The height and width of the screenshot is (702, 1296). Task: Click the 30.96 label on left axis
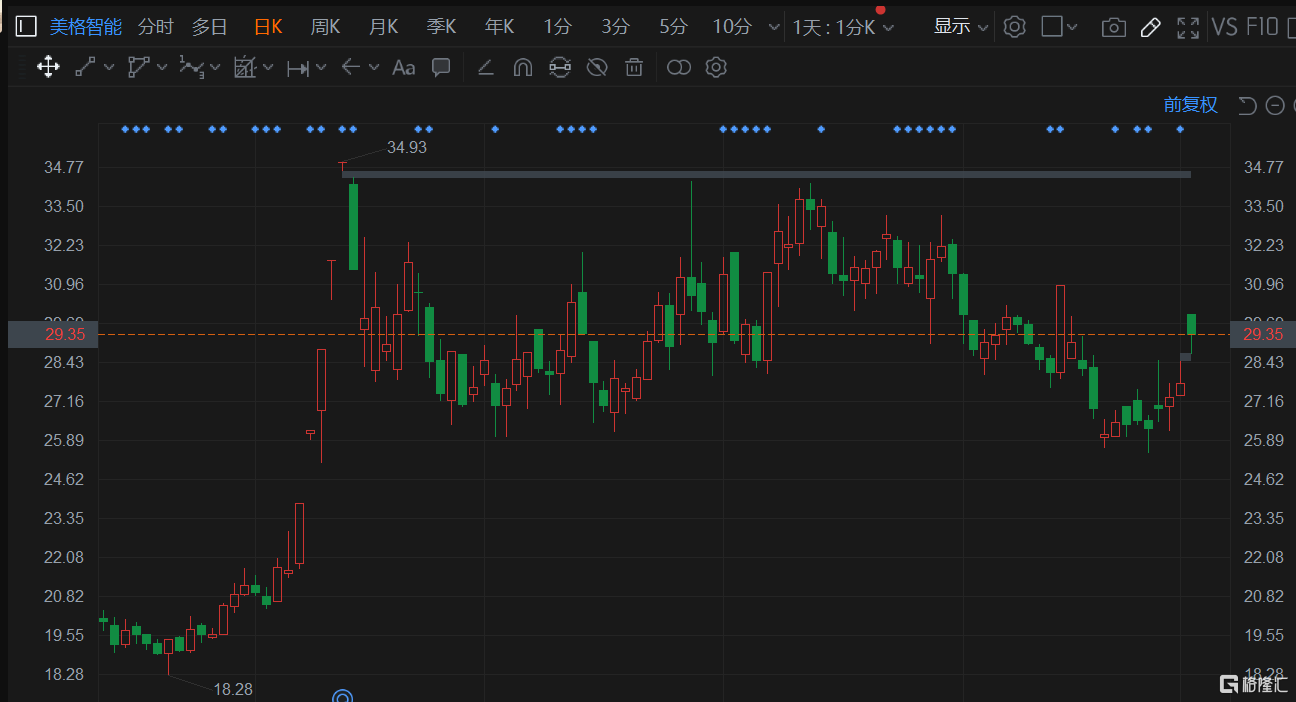coord(64,284)
